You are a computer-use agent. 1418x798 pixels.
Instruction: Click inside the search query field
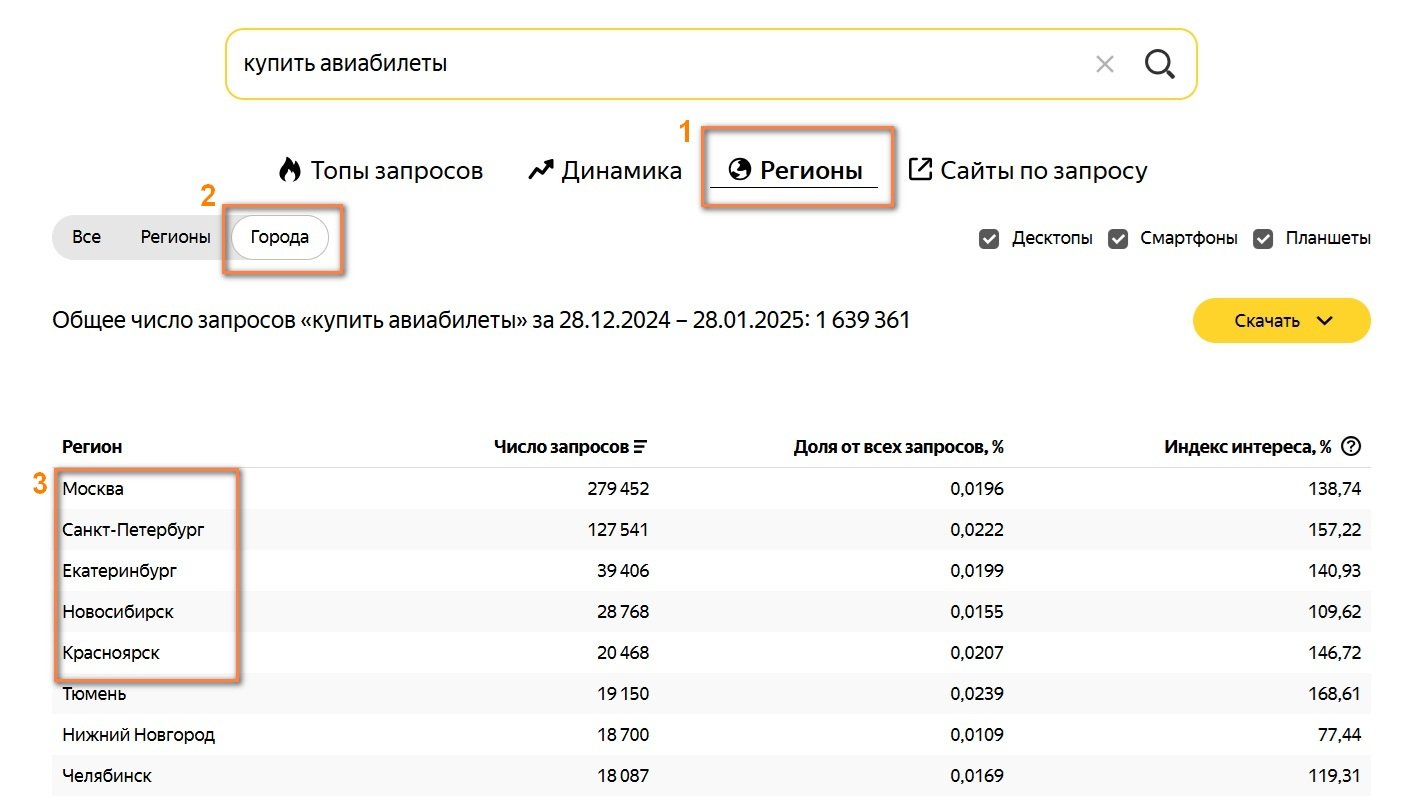coord(650,64)
